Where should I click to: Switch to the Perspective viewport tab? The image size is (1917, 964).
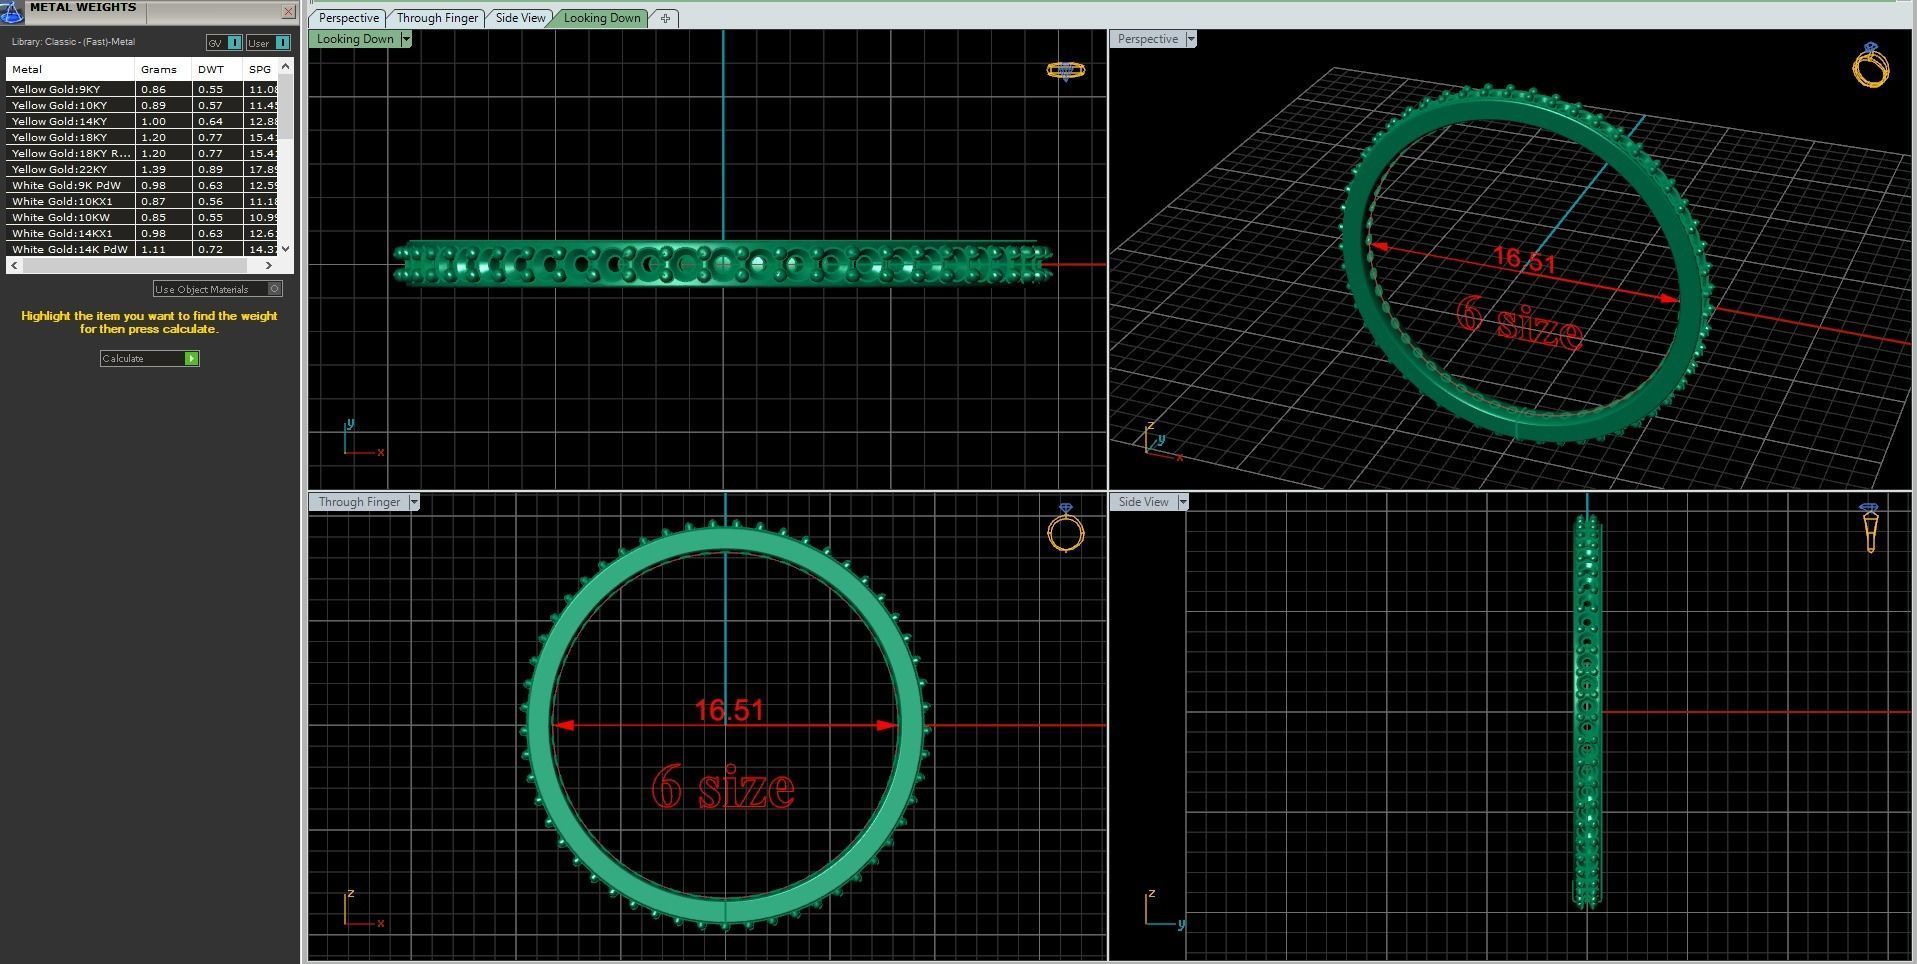pos(348,18)
